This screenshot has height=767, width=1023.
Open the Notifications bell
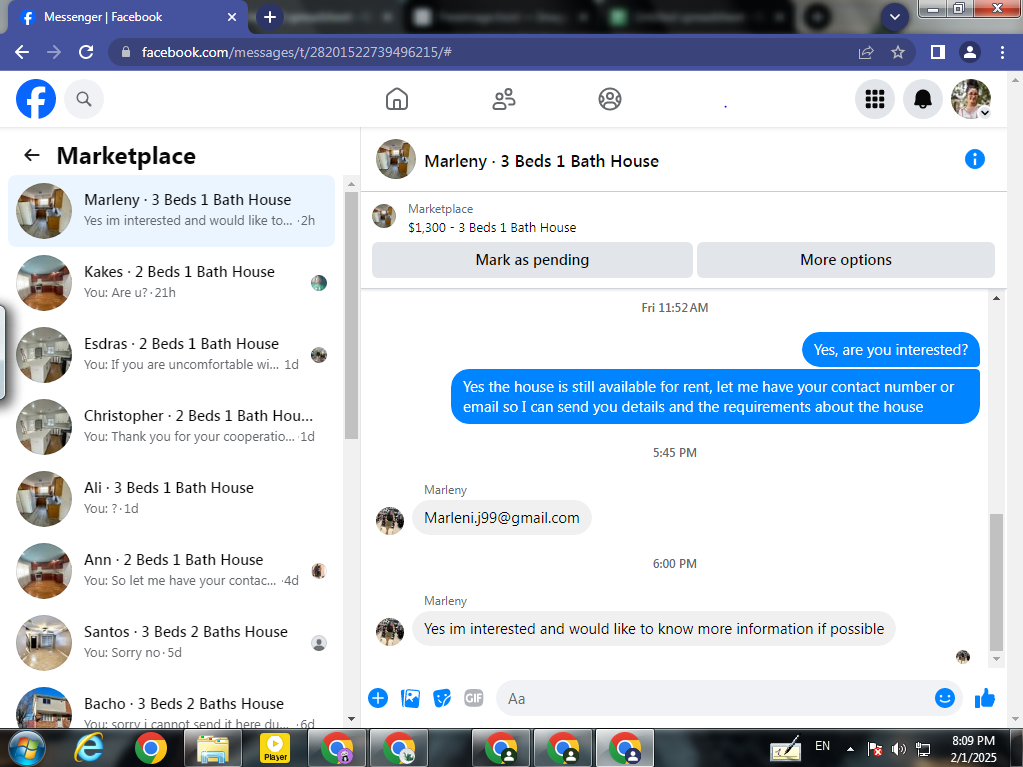pyautogui.click(x=923, y=99)
